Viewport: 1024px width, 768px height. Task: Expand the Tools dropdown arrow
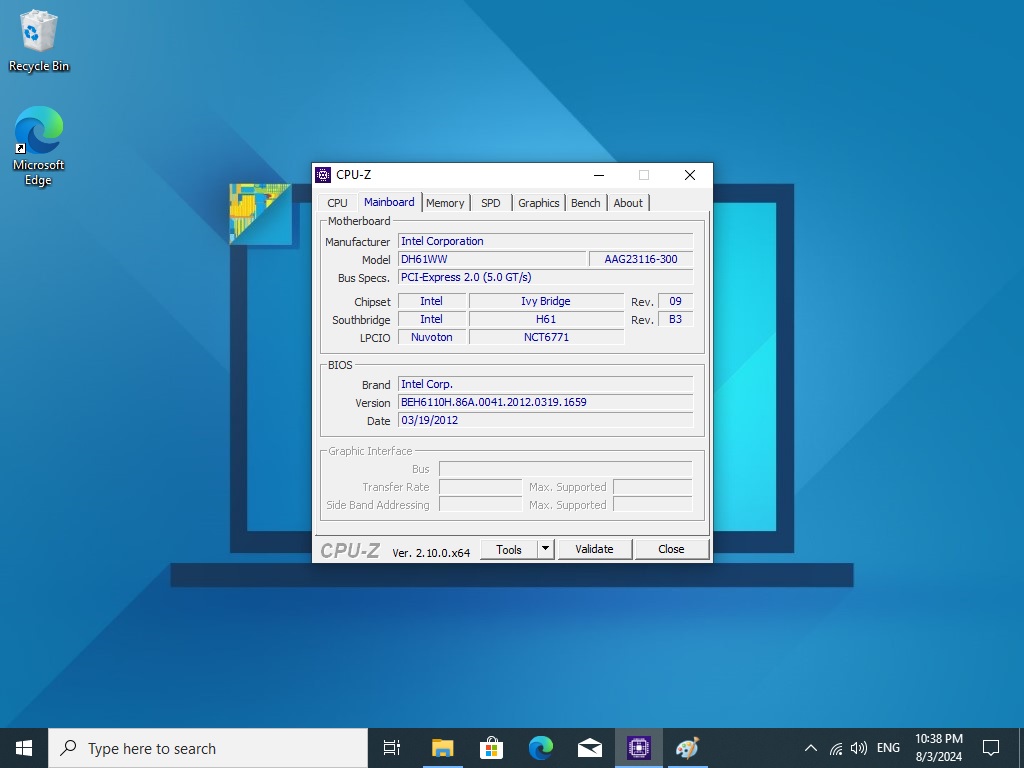[x=546, y=549]
